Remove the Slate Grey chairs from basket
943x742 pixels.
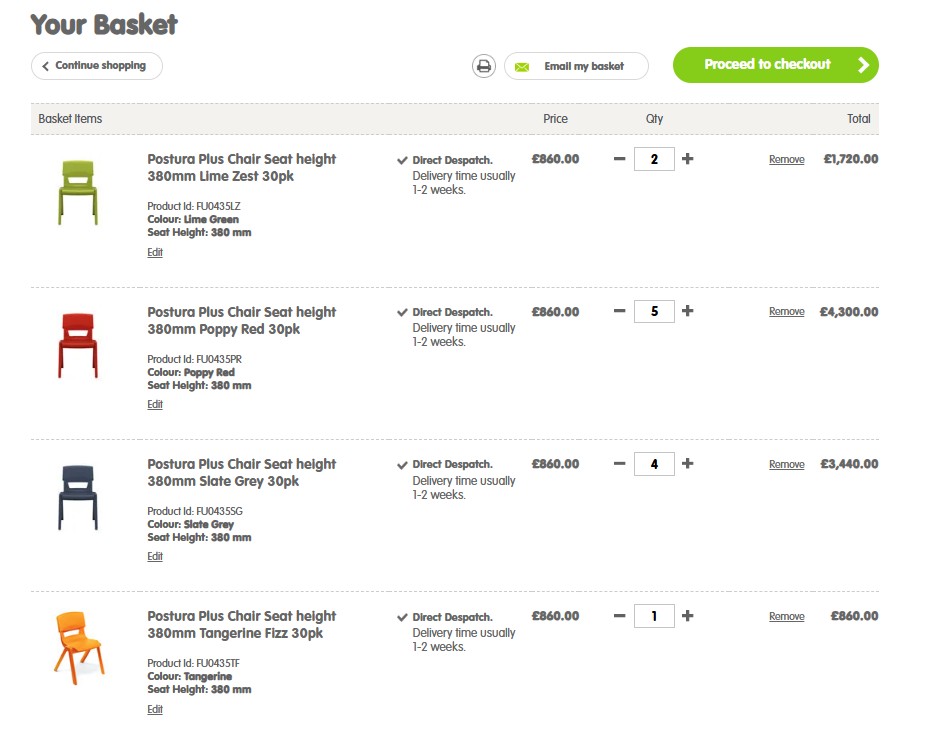(x=786, y=463)
